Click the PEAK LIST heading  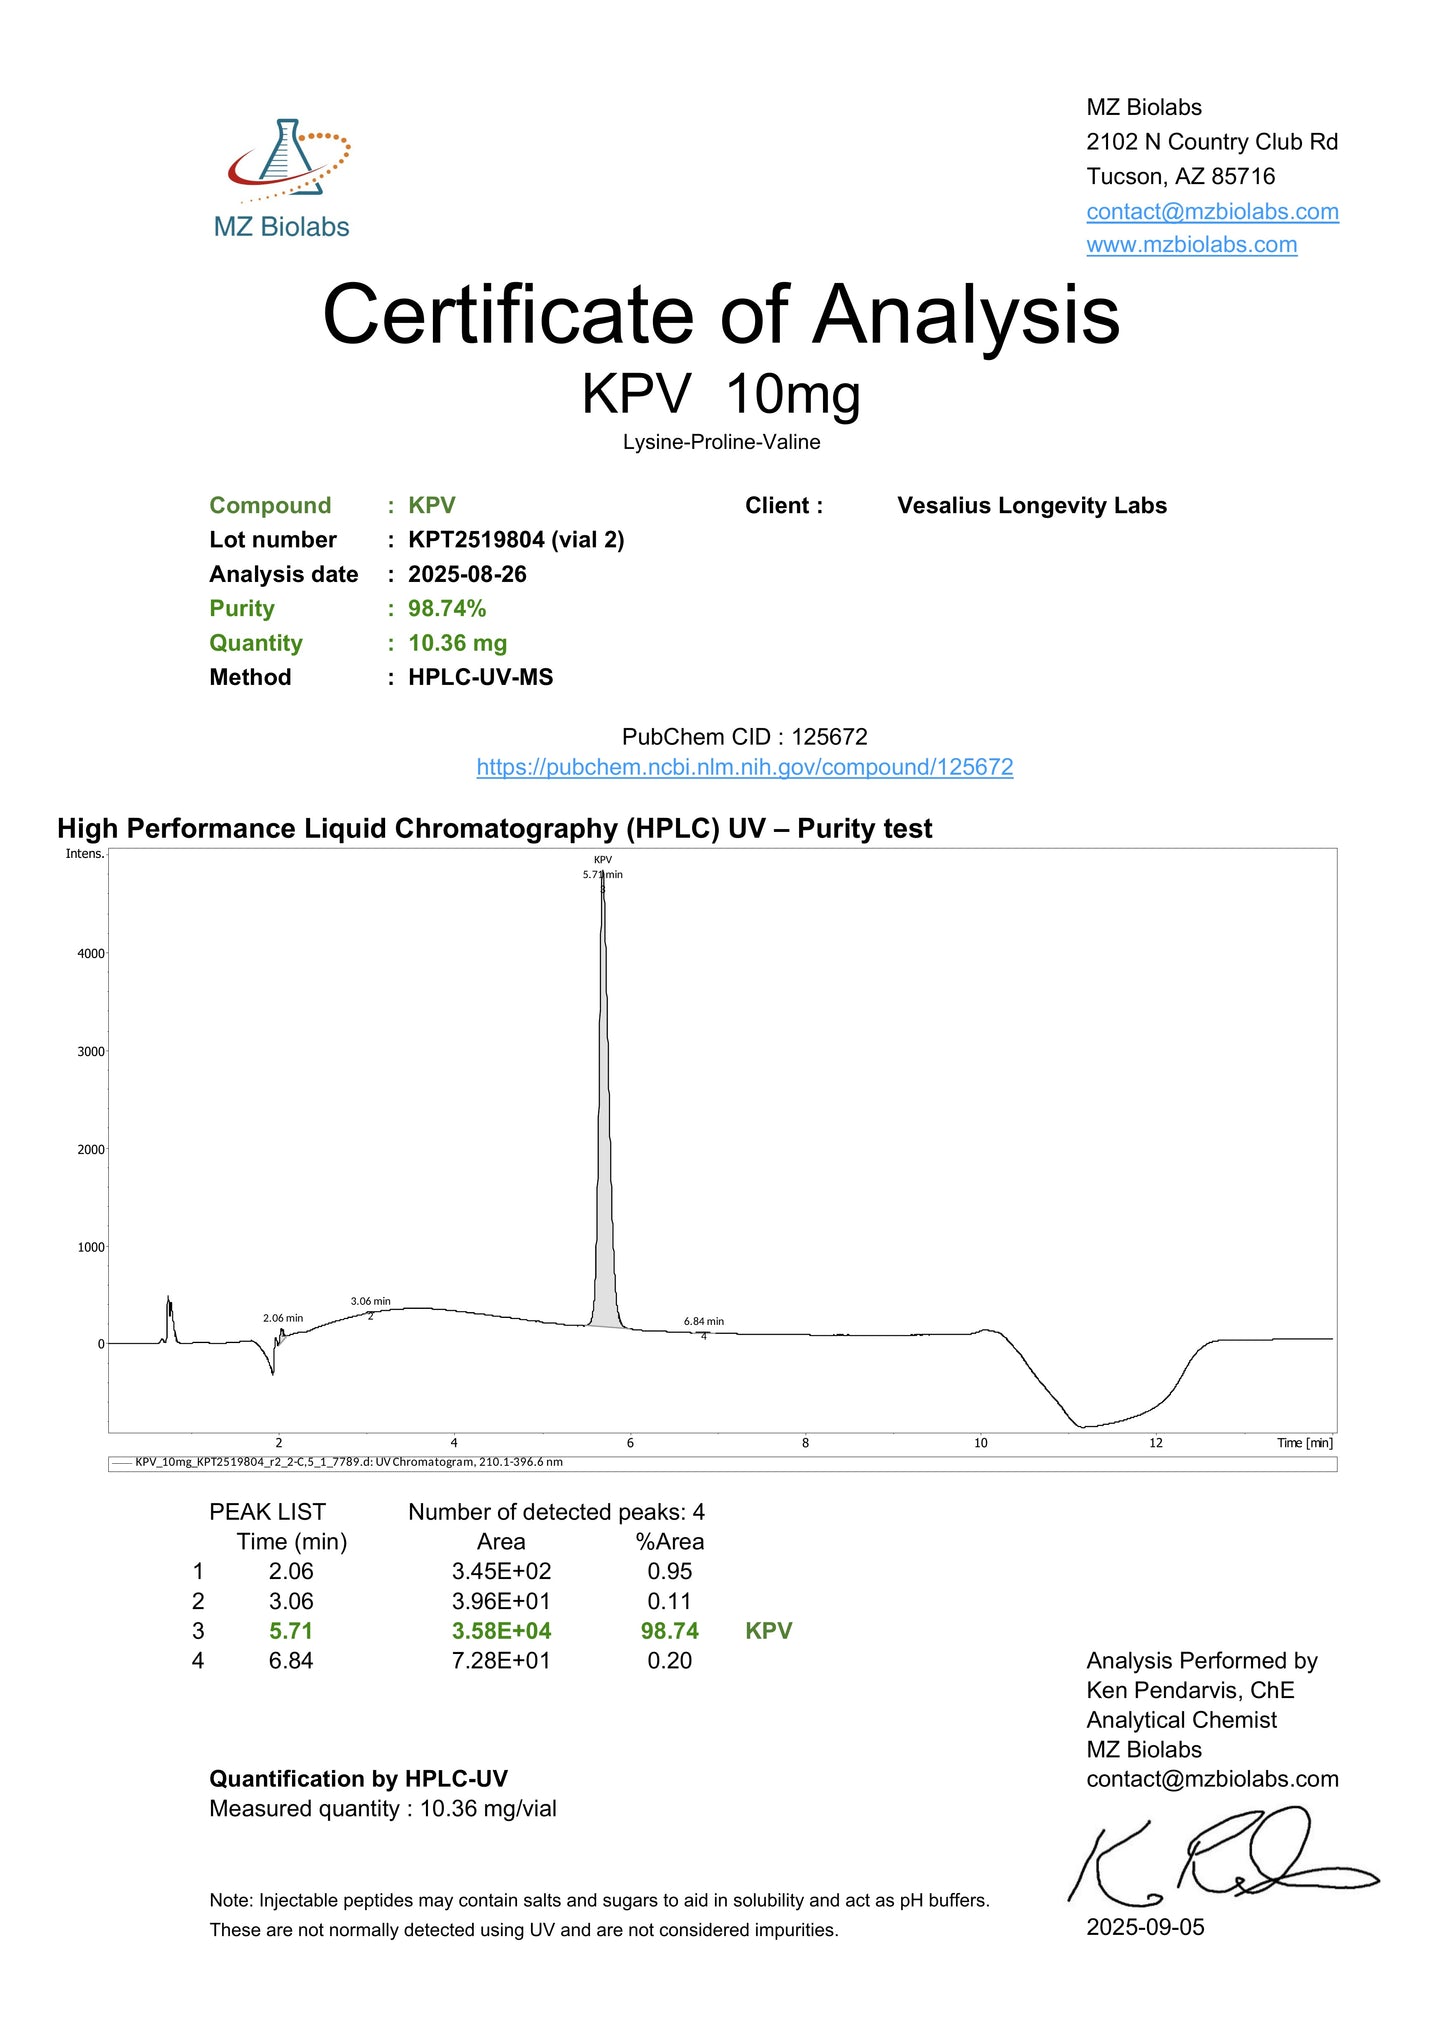pos(267,1512)
